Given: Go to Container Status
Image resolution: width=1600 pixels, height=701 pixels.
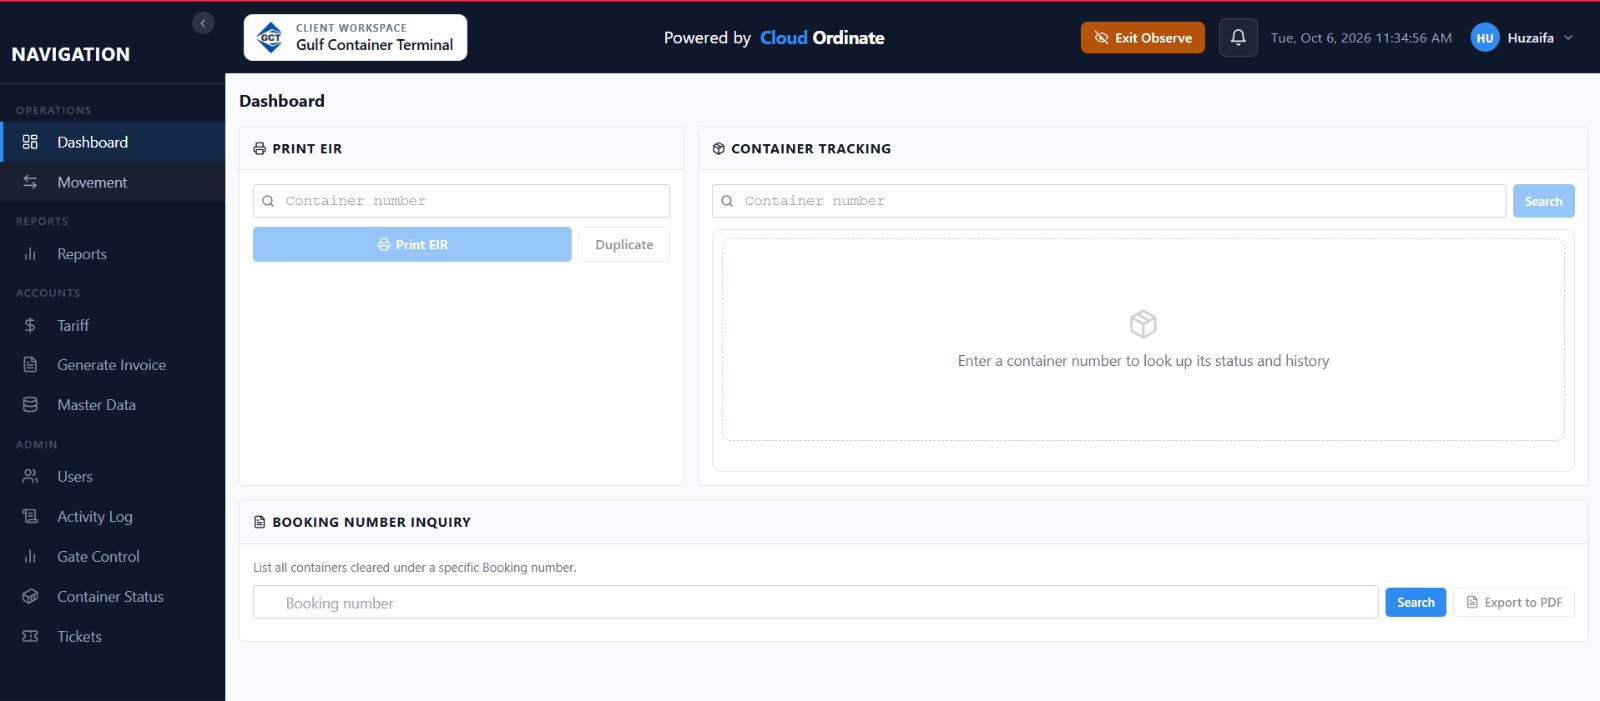Looking at the screenshot, I should coord(113,597).
